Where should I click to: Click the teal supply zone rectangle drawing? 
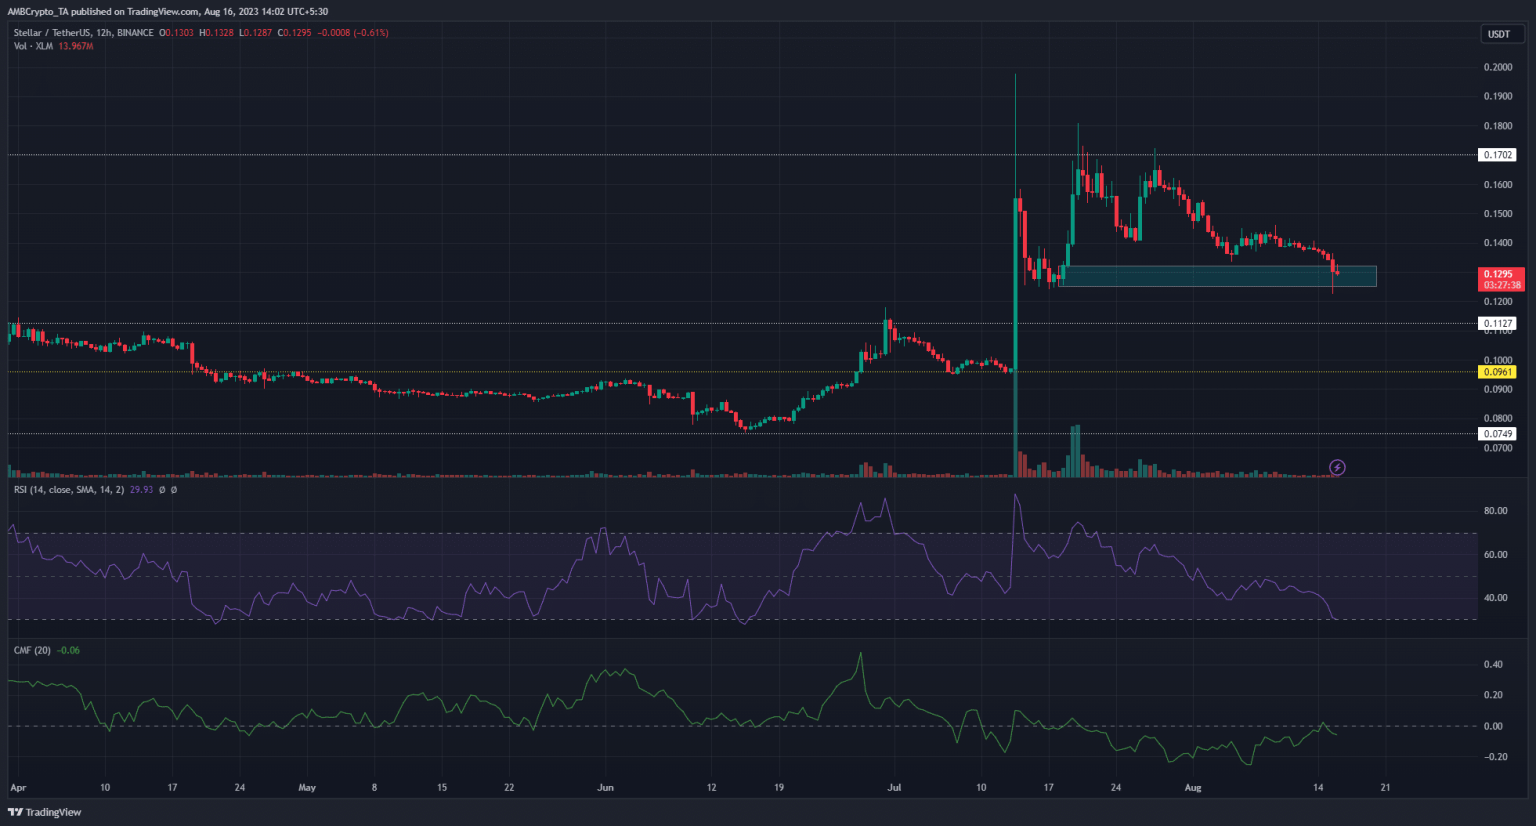pyautogui.click(x=1220, y=276)
